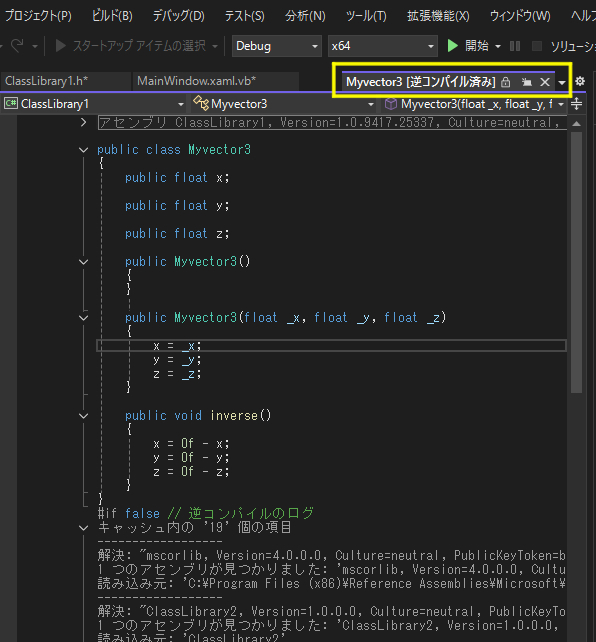Click the editor vertical scrollbar thumb

[x=576, y=262]
